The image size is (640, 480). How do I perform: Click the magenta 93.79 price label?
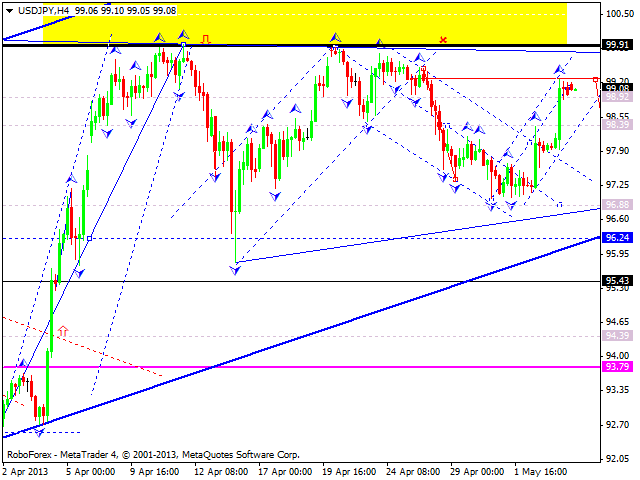point(617,367)
